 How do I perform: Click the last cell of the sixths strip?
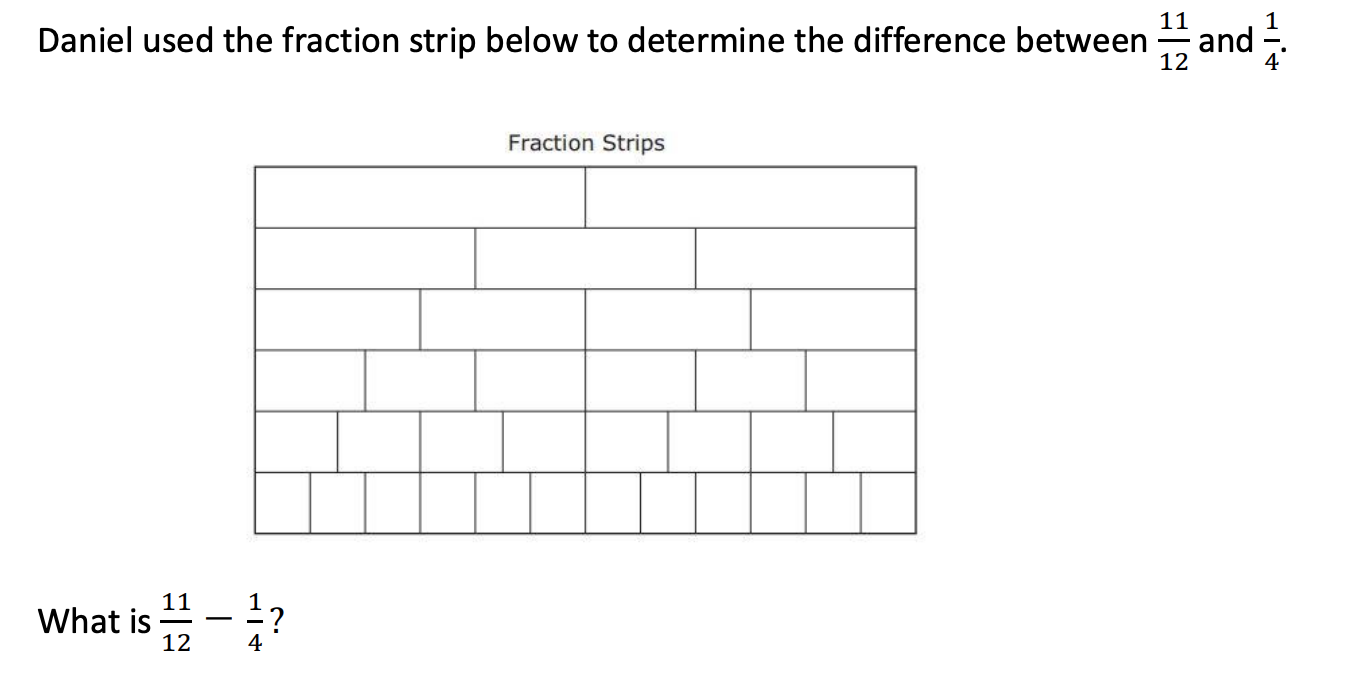pyautogui.click(x=860, y=380)
